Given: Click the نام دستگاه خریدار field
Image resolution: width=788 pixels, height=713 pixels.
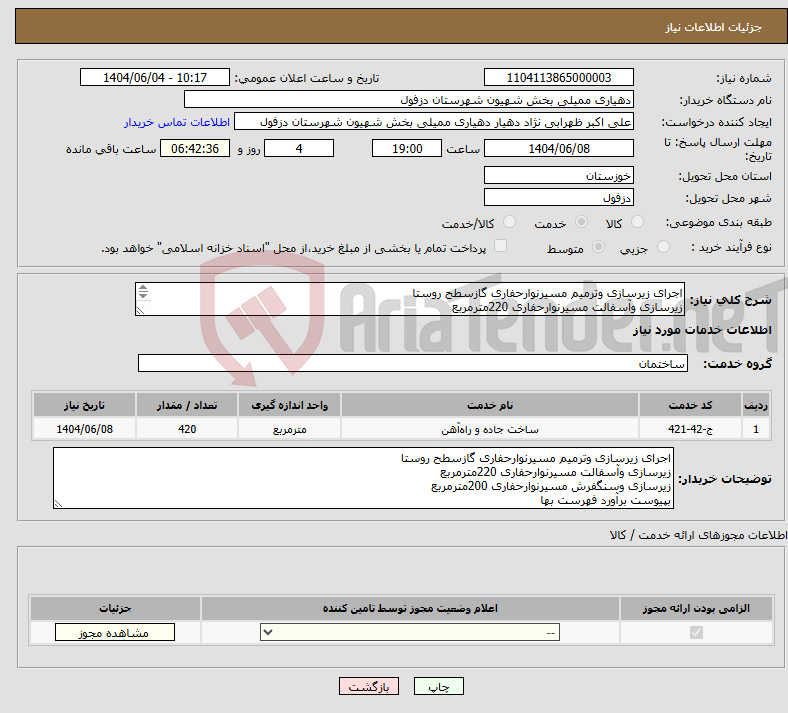Looking at the screenshot, I should [409, 99].
